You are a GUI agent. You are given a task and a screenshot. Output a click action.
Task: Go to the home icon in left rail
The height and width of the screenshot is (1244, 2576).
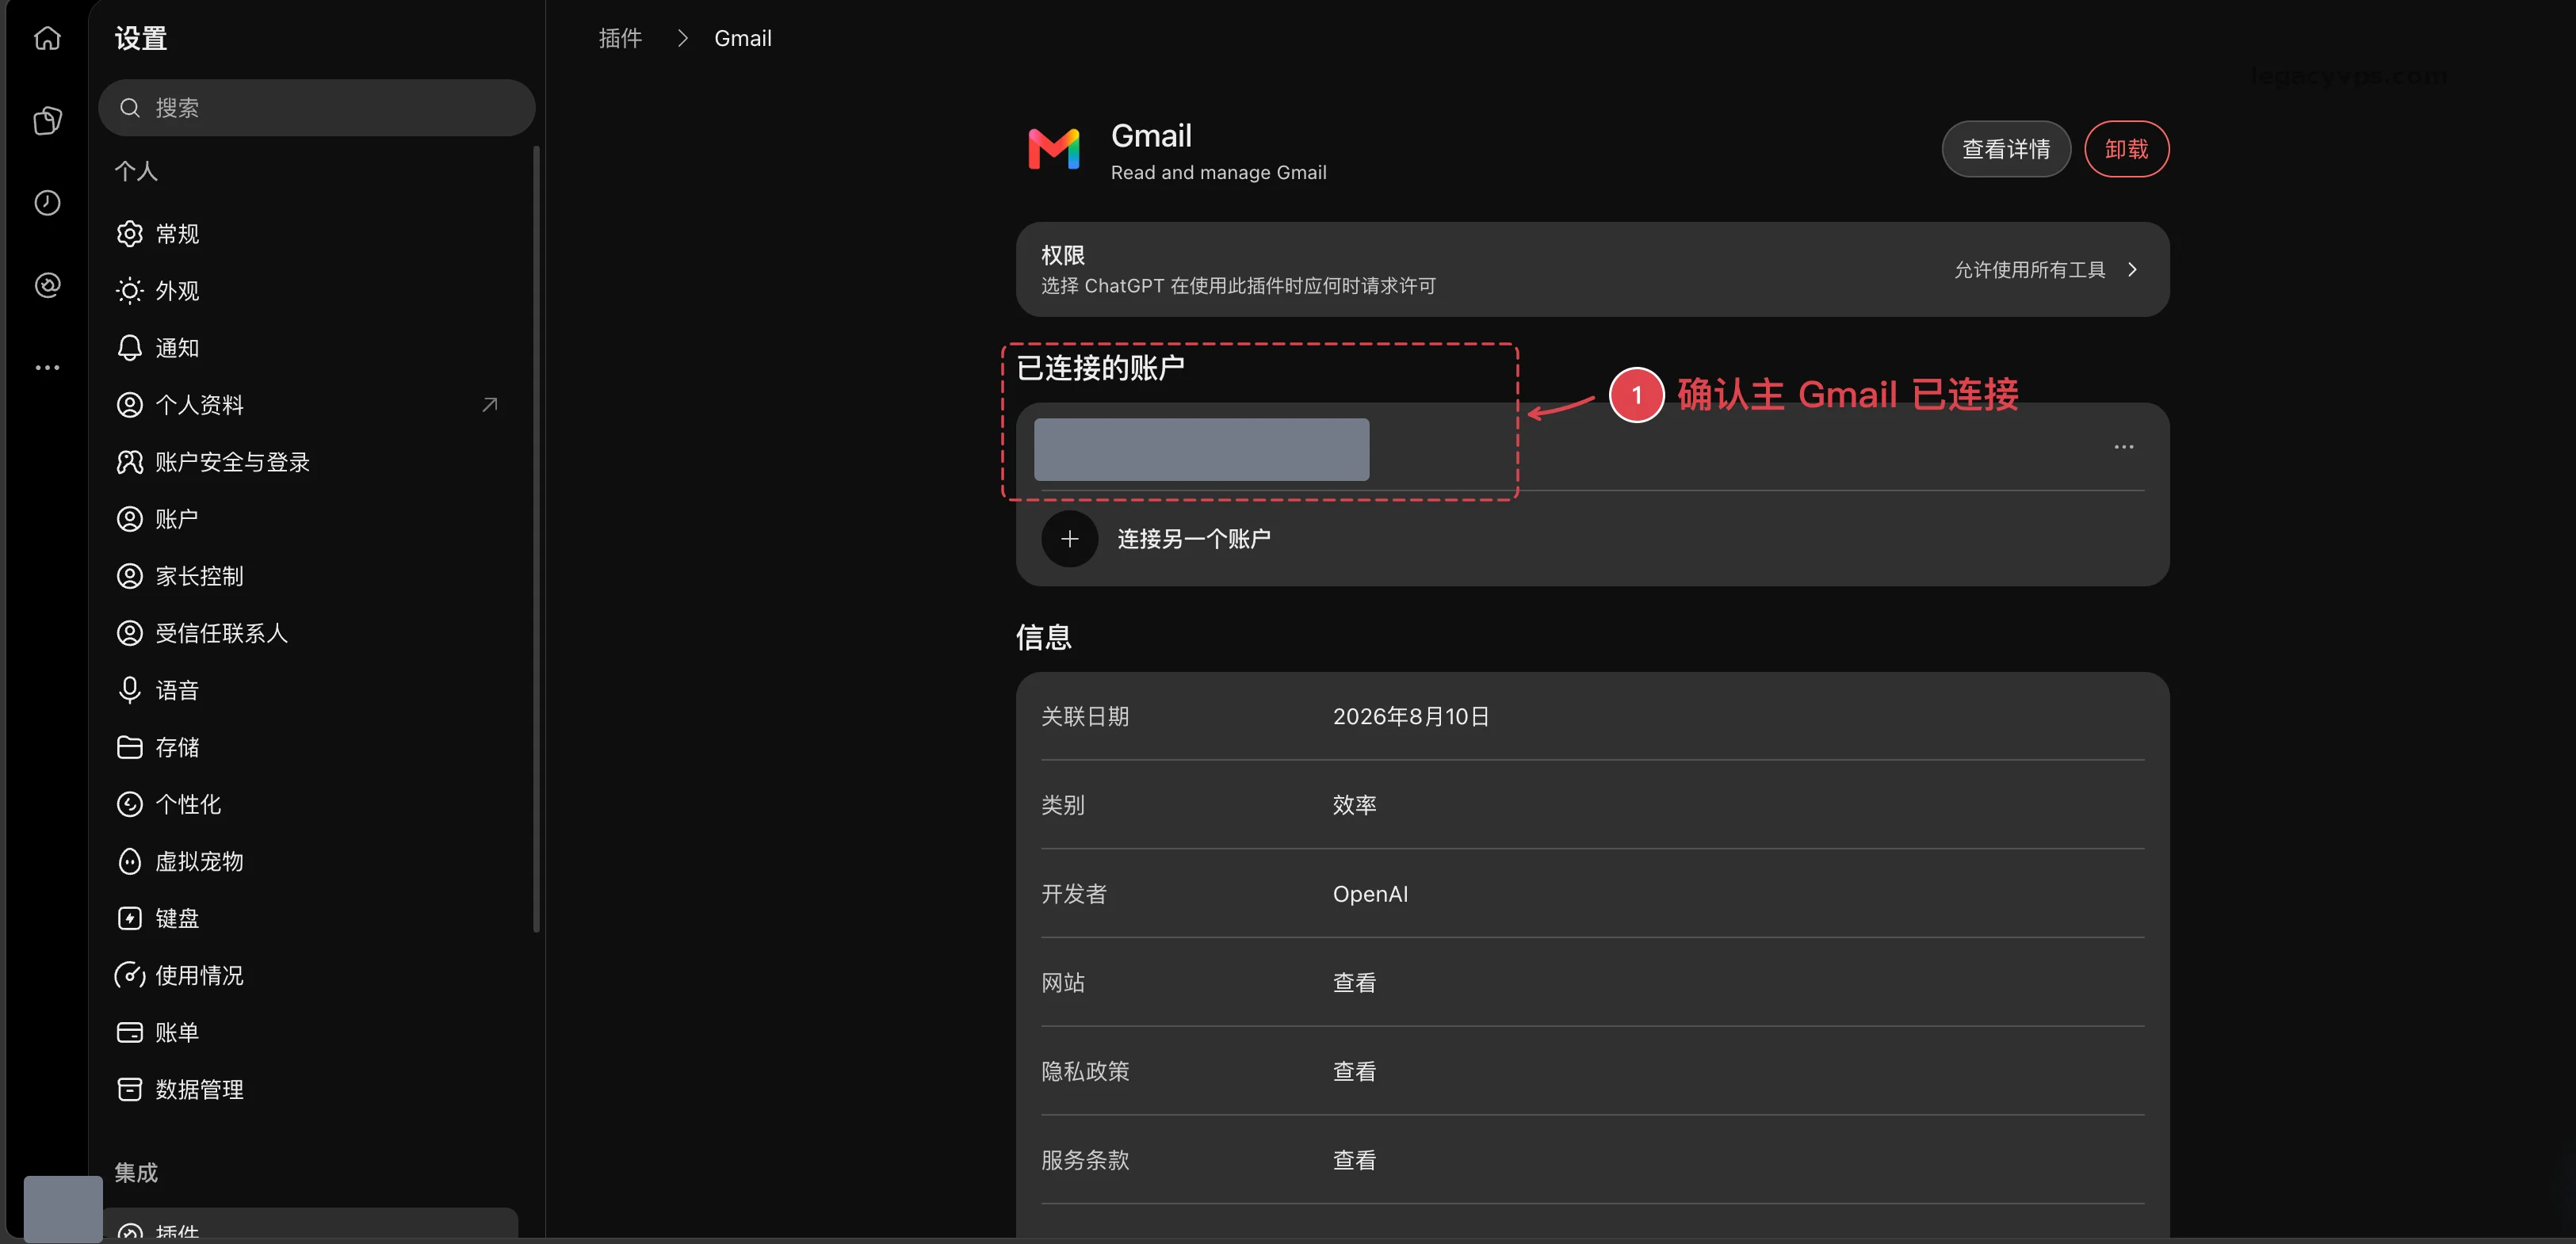(x=47, y=38)
